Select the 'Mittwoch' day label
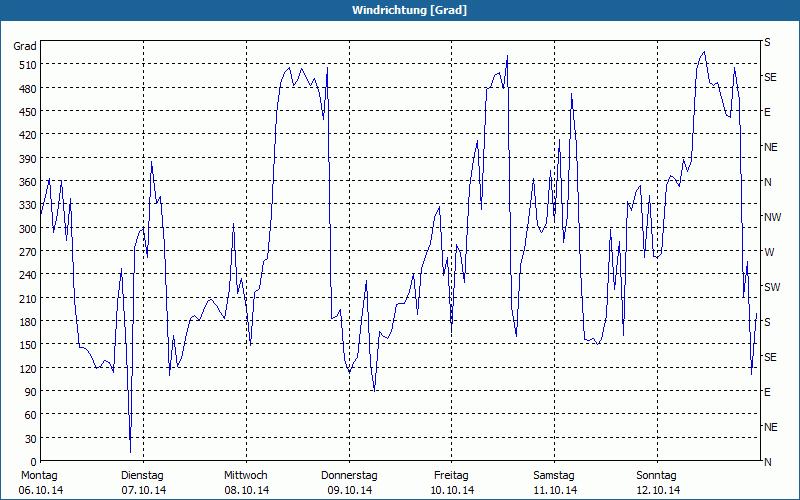The width and height of the screenshot is (800, 500). (245, 476)
